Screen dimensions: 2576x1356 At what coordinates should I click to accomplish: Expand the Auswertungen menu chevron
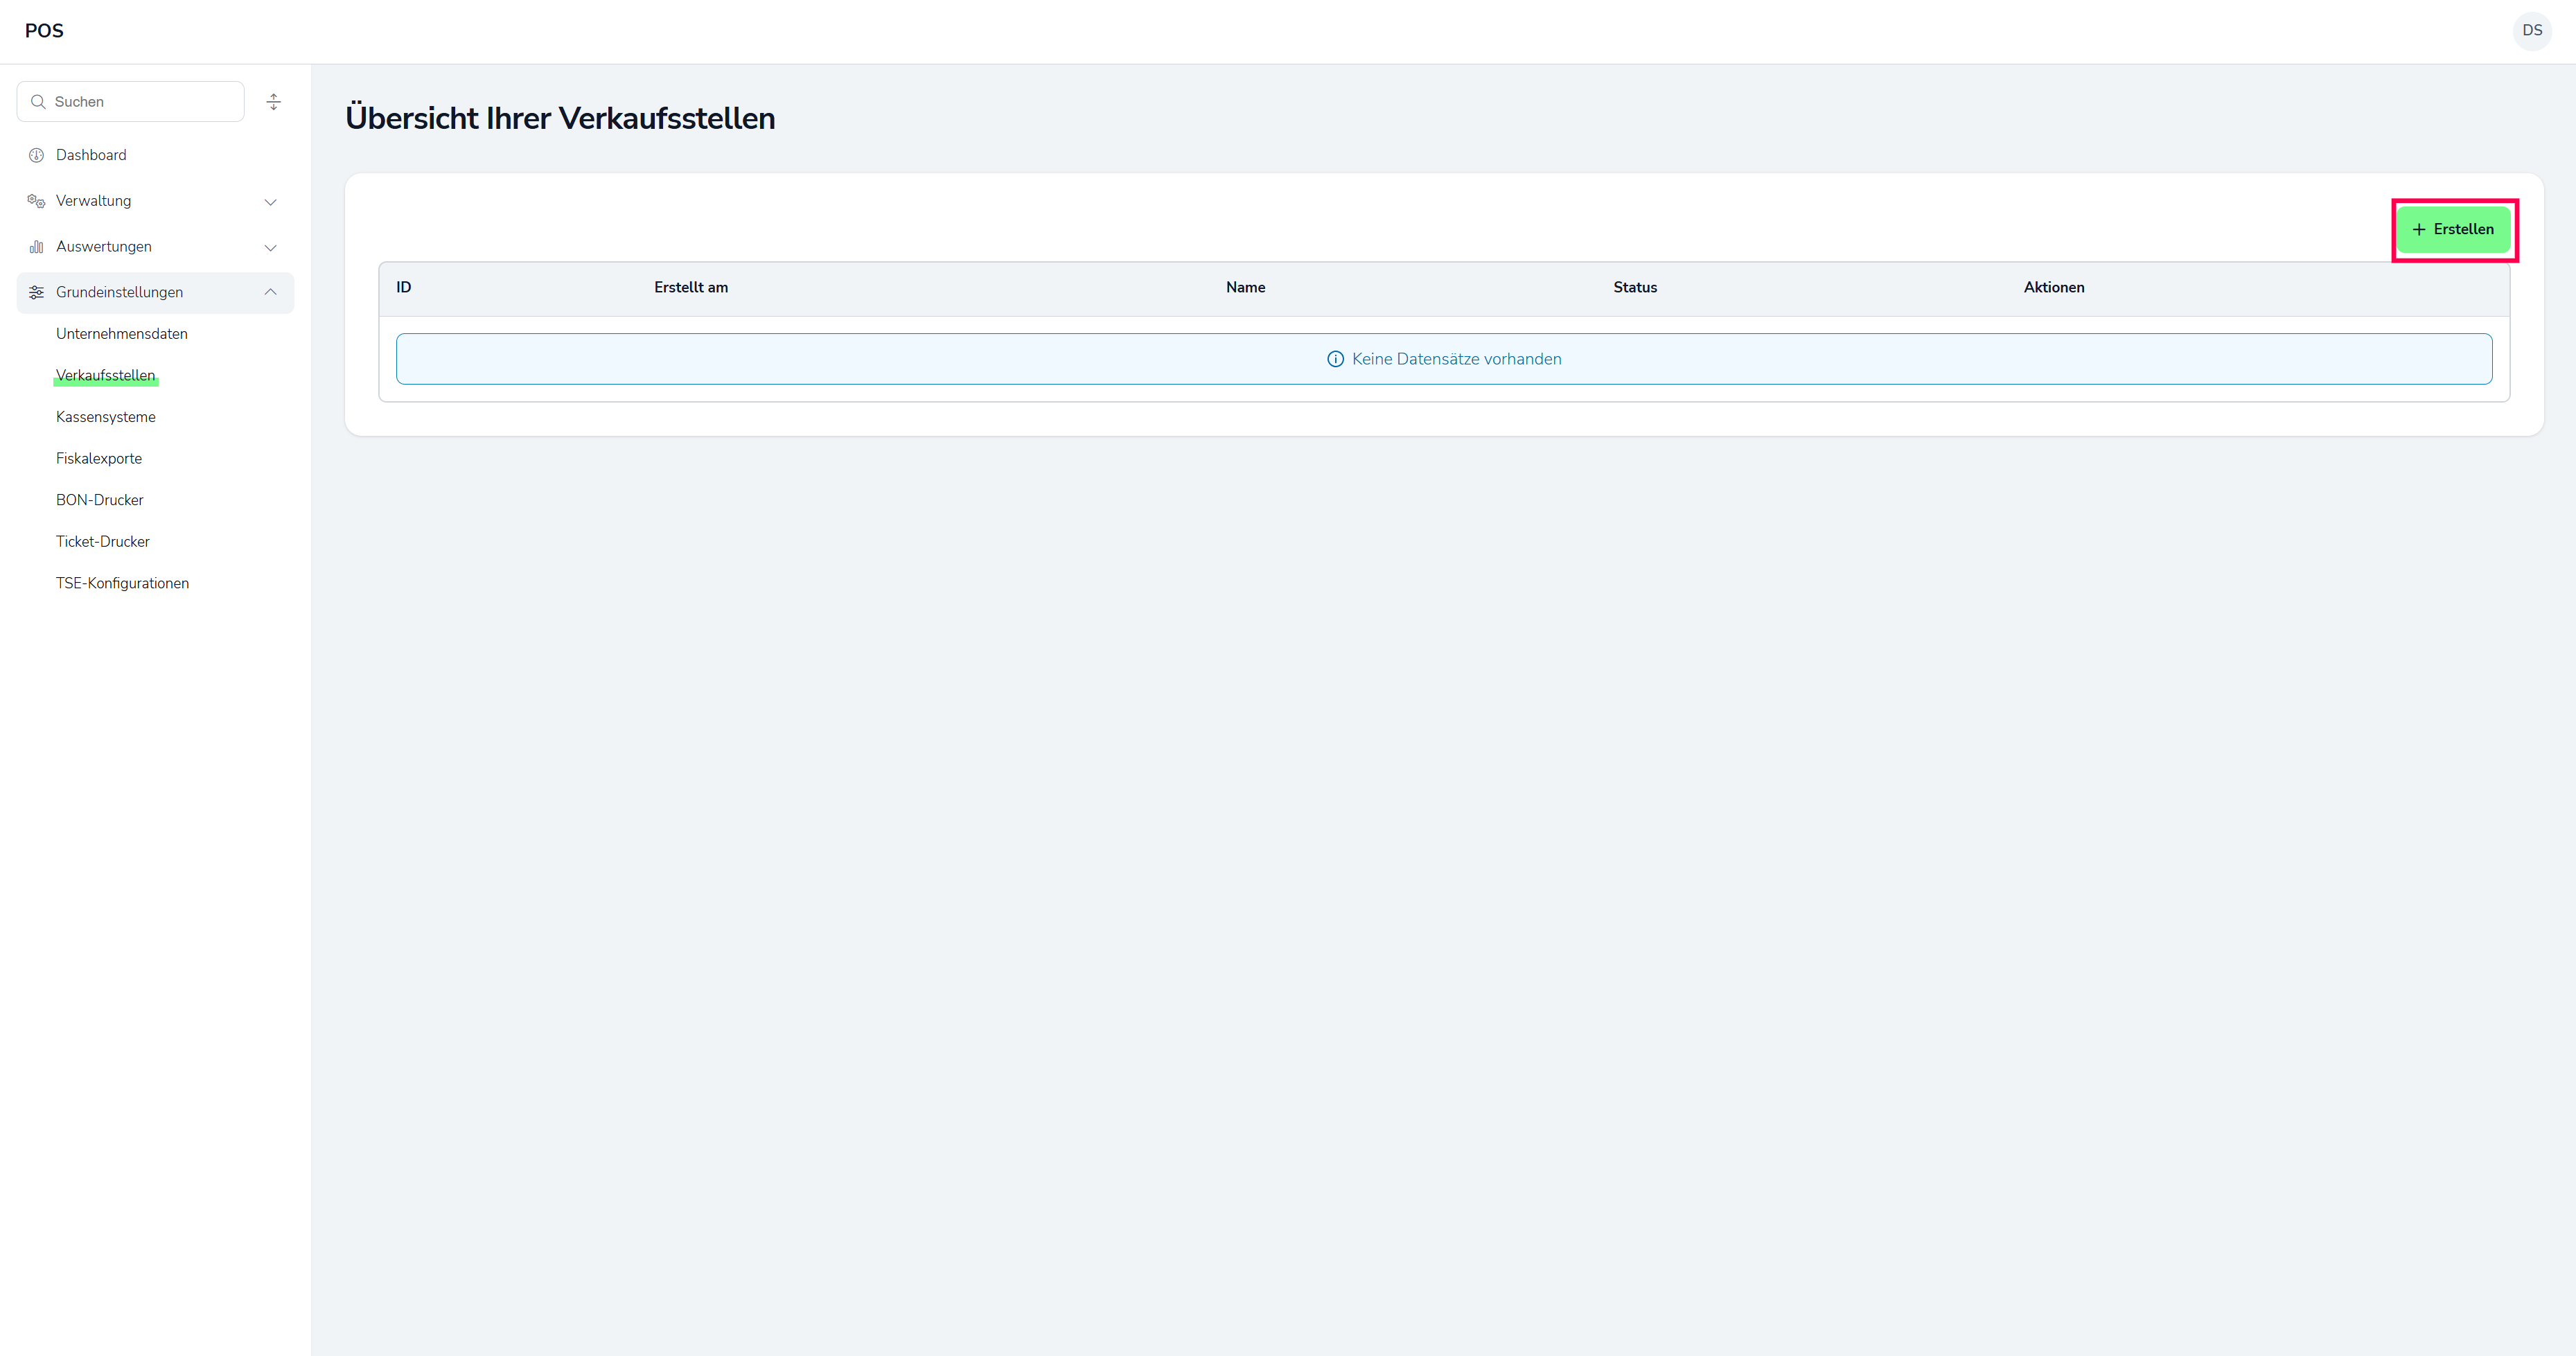pyautogui.click(x=270, y=248)
